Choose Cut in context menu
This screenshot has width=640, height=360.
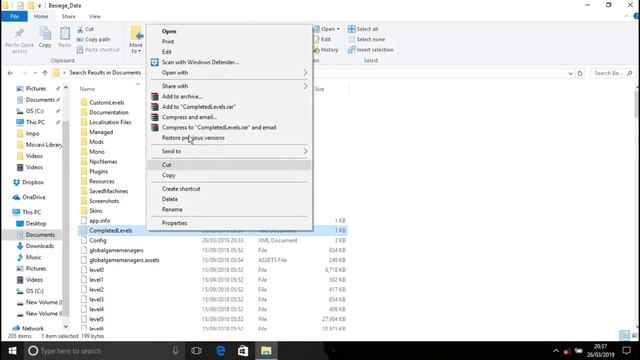tap(230, 165)
